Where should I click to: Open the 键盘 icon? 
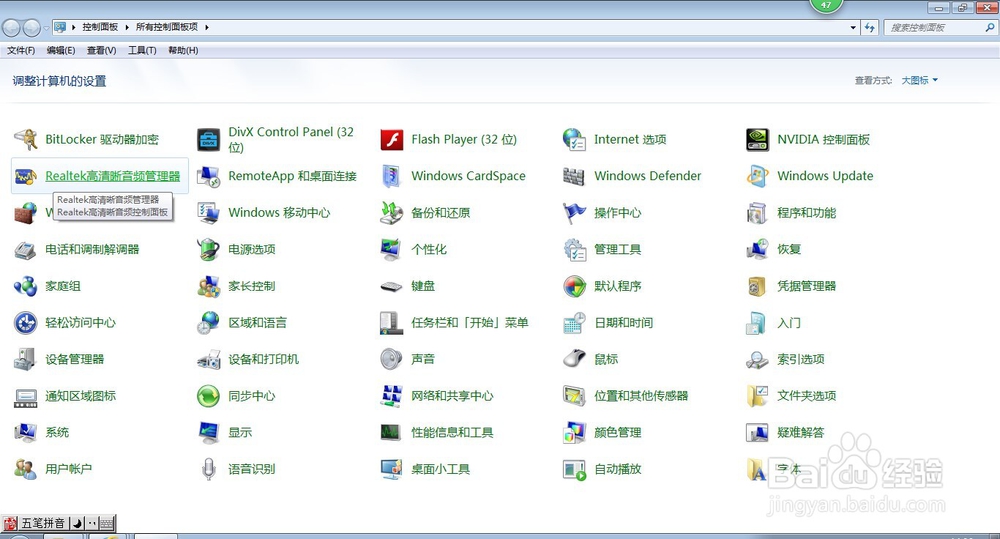pos(392,286)
